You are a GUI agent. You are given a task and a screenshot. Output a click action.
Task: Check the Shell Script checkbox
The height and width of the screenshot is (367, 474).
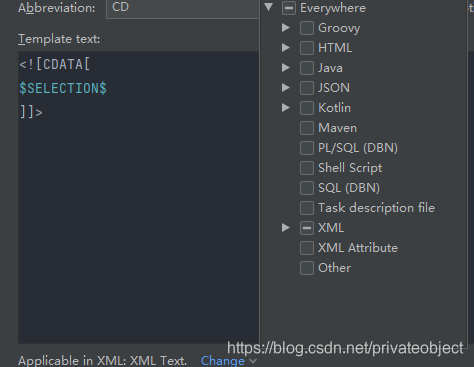coord(307,168)
